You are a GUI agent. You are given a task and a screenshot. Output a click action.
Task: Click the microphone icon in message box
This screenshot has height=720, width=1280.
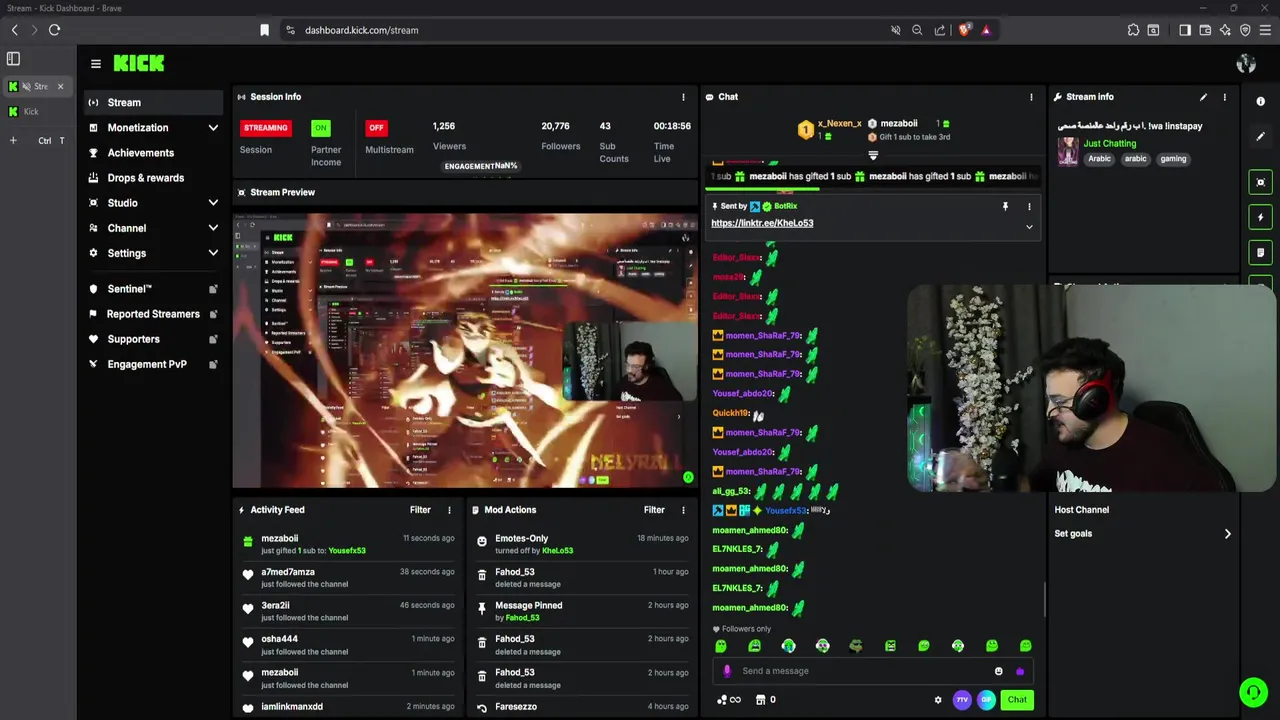pos(727,671)
